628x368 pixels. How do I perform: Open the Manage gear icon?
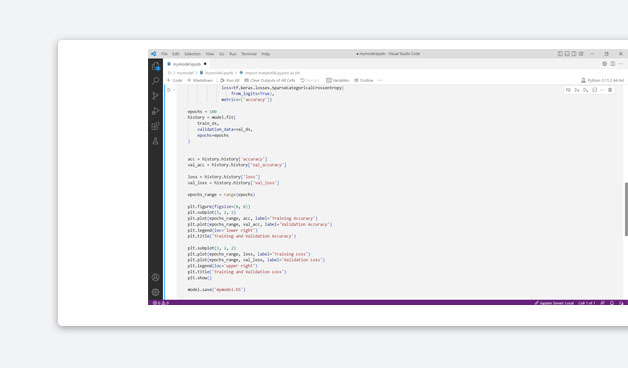(x=155, y=292)
